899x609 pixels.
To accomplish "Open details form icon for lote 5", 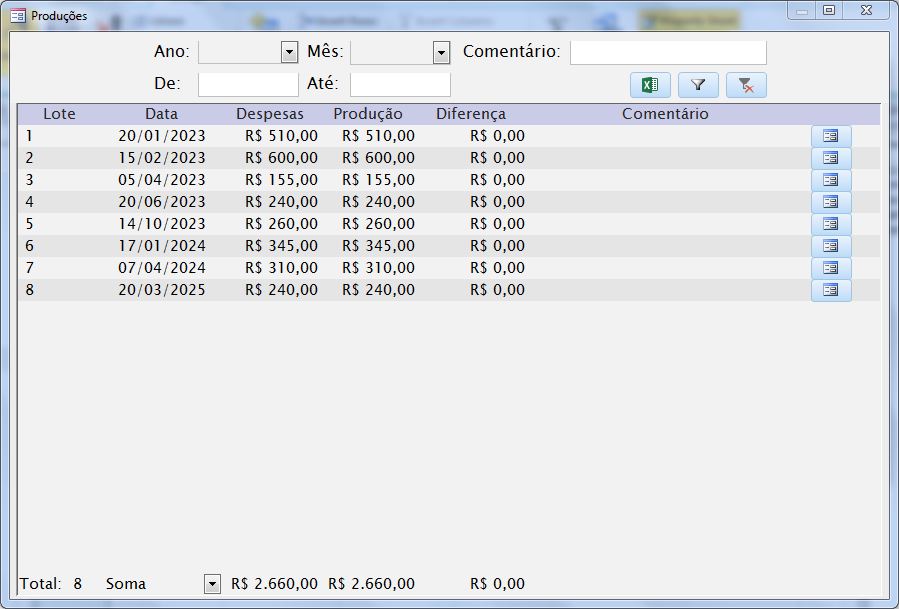I will (830, 224).
